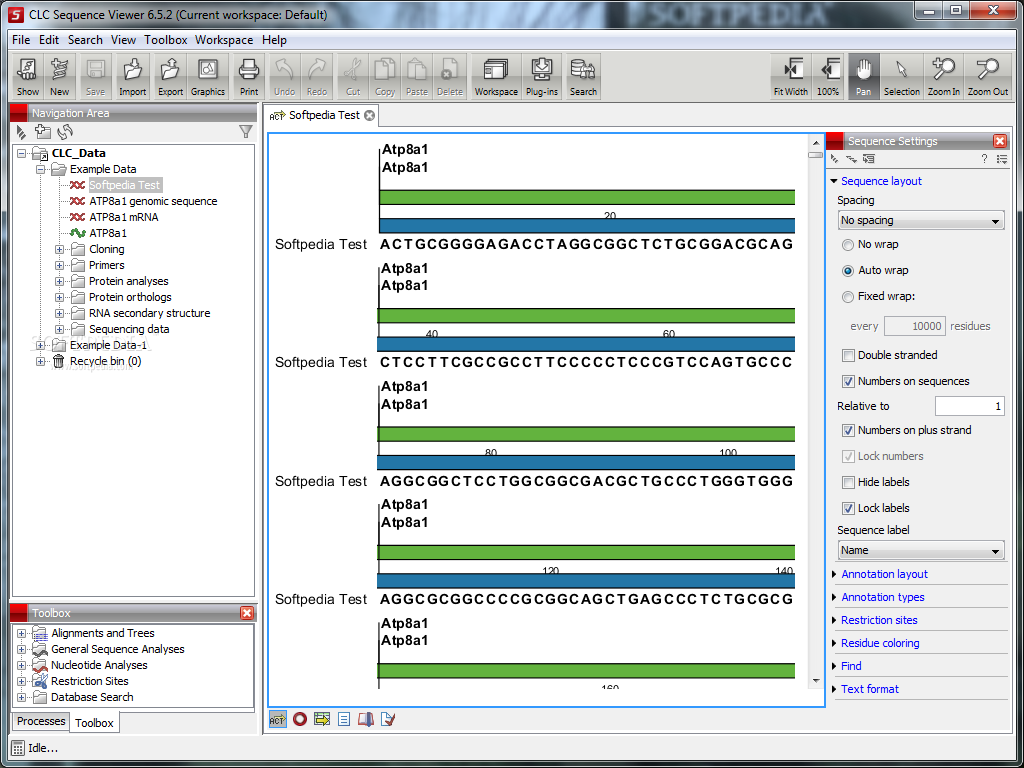Set zoom to 100%
Viewport: 1024px width, 768px height.
828,76
